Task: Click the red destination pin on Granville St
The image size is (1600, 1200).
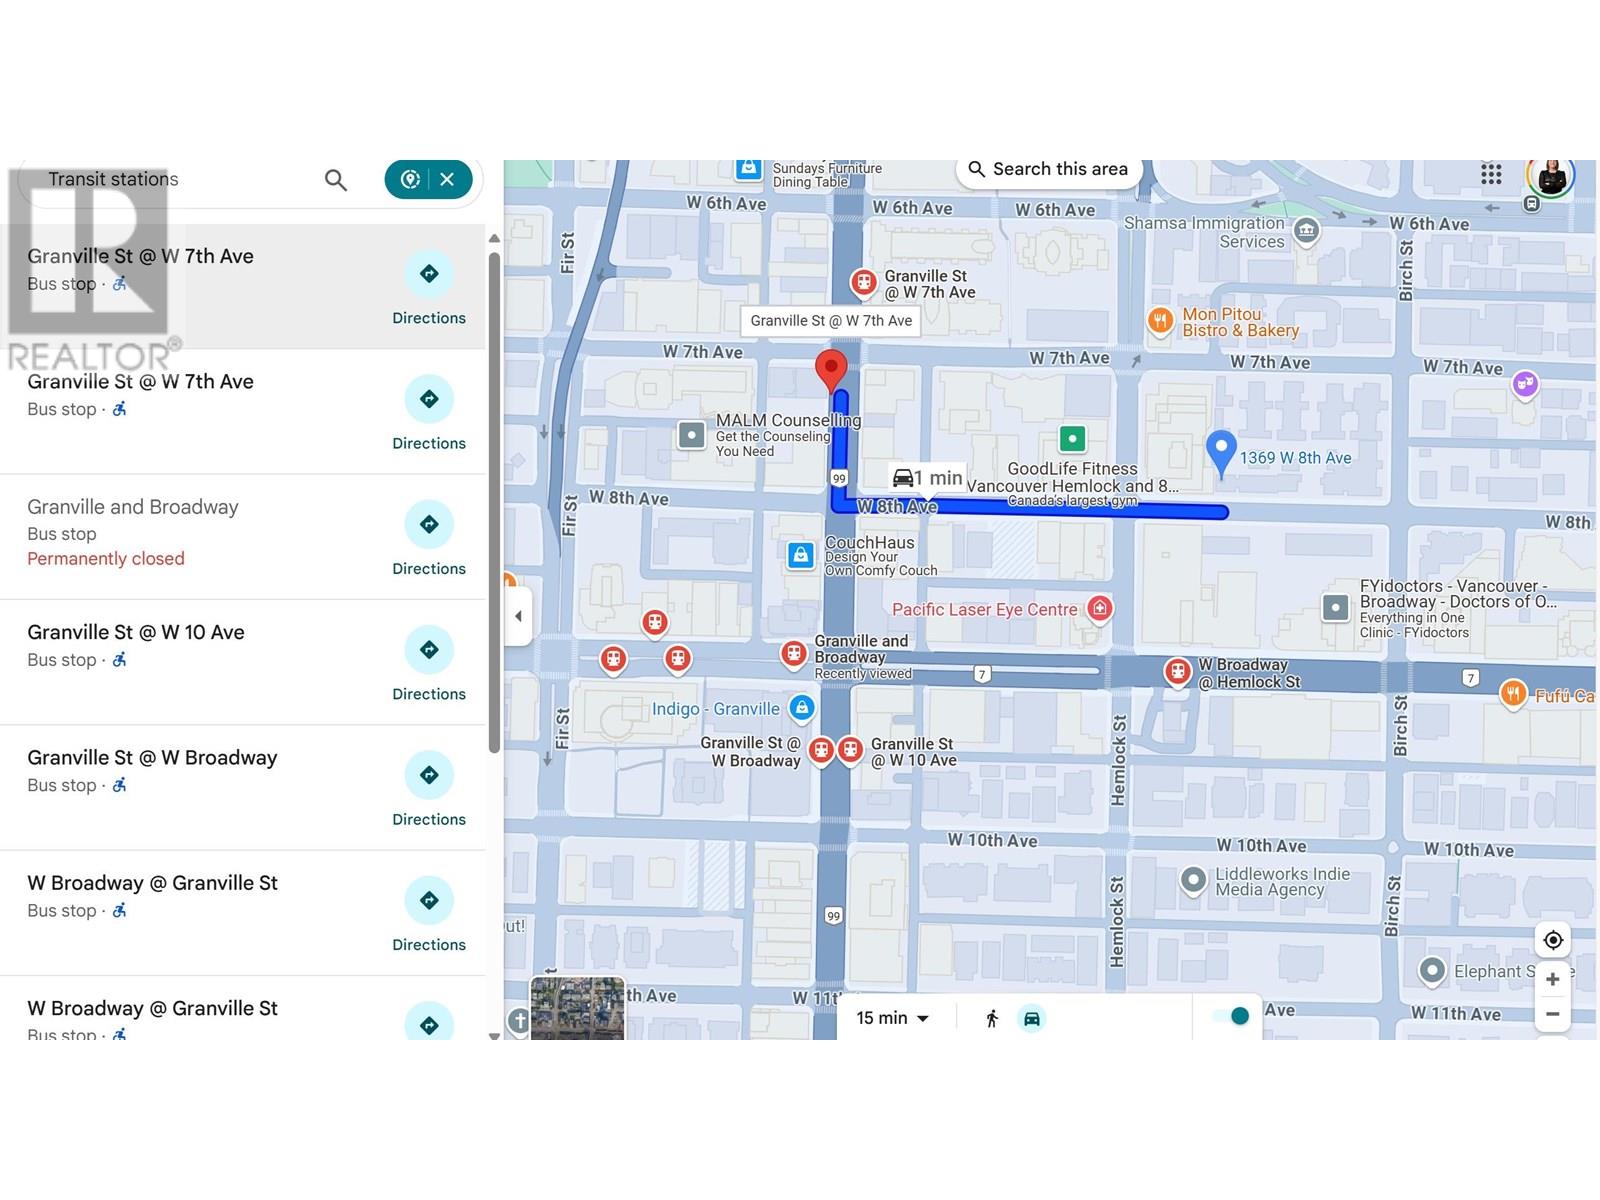Action: (830, 371)
